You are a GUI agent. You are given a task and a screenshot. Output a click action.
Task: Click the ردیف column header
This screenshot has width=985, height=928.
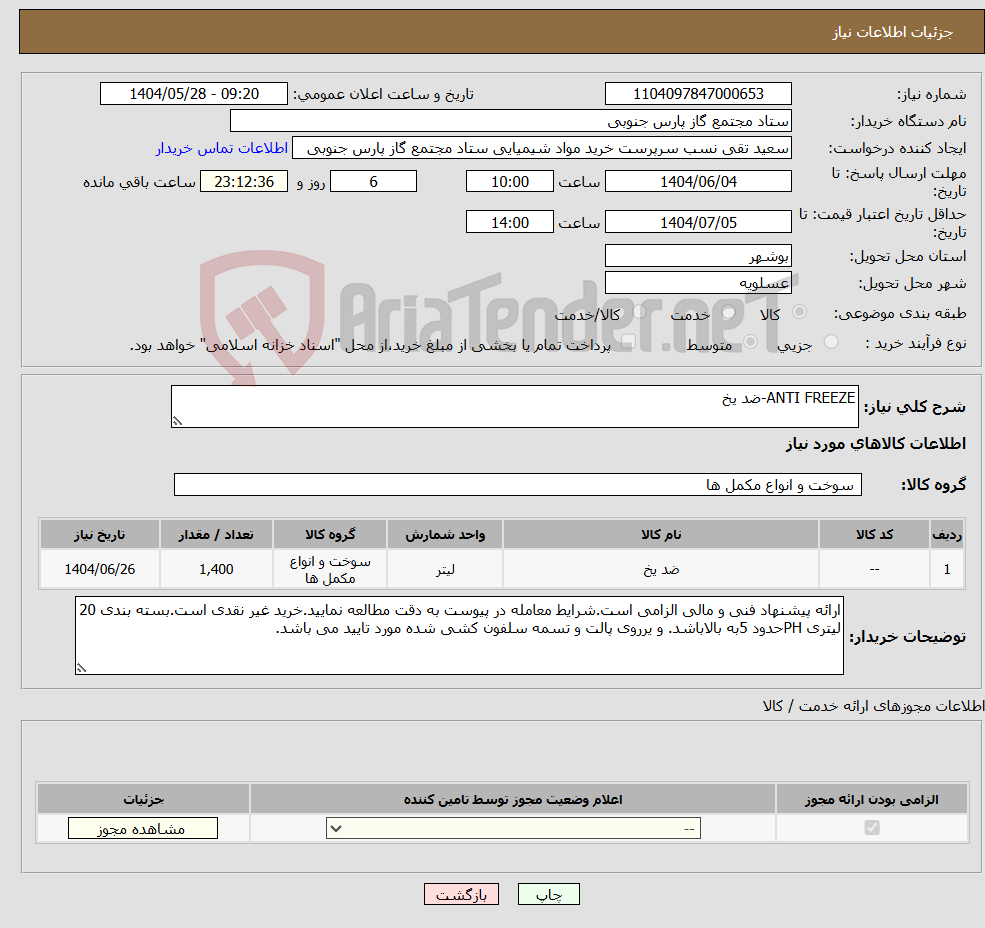coord(947,534)
